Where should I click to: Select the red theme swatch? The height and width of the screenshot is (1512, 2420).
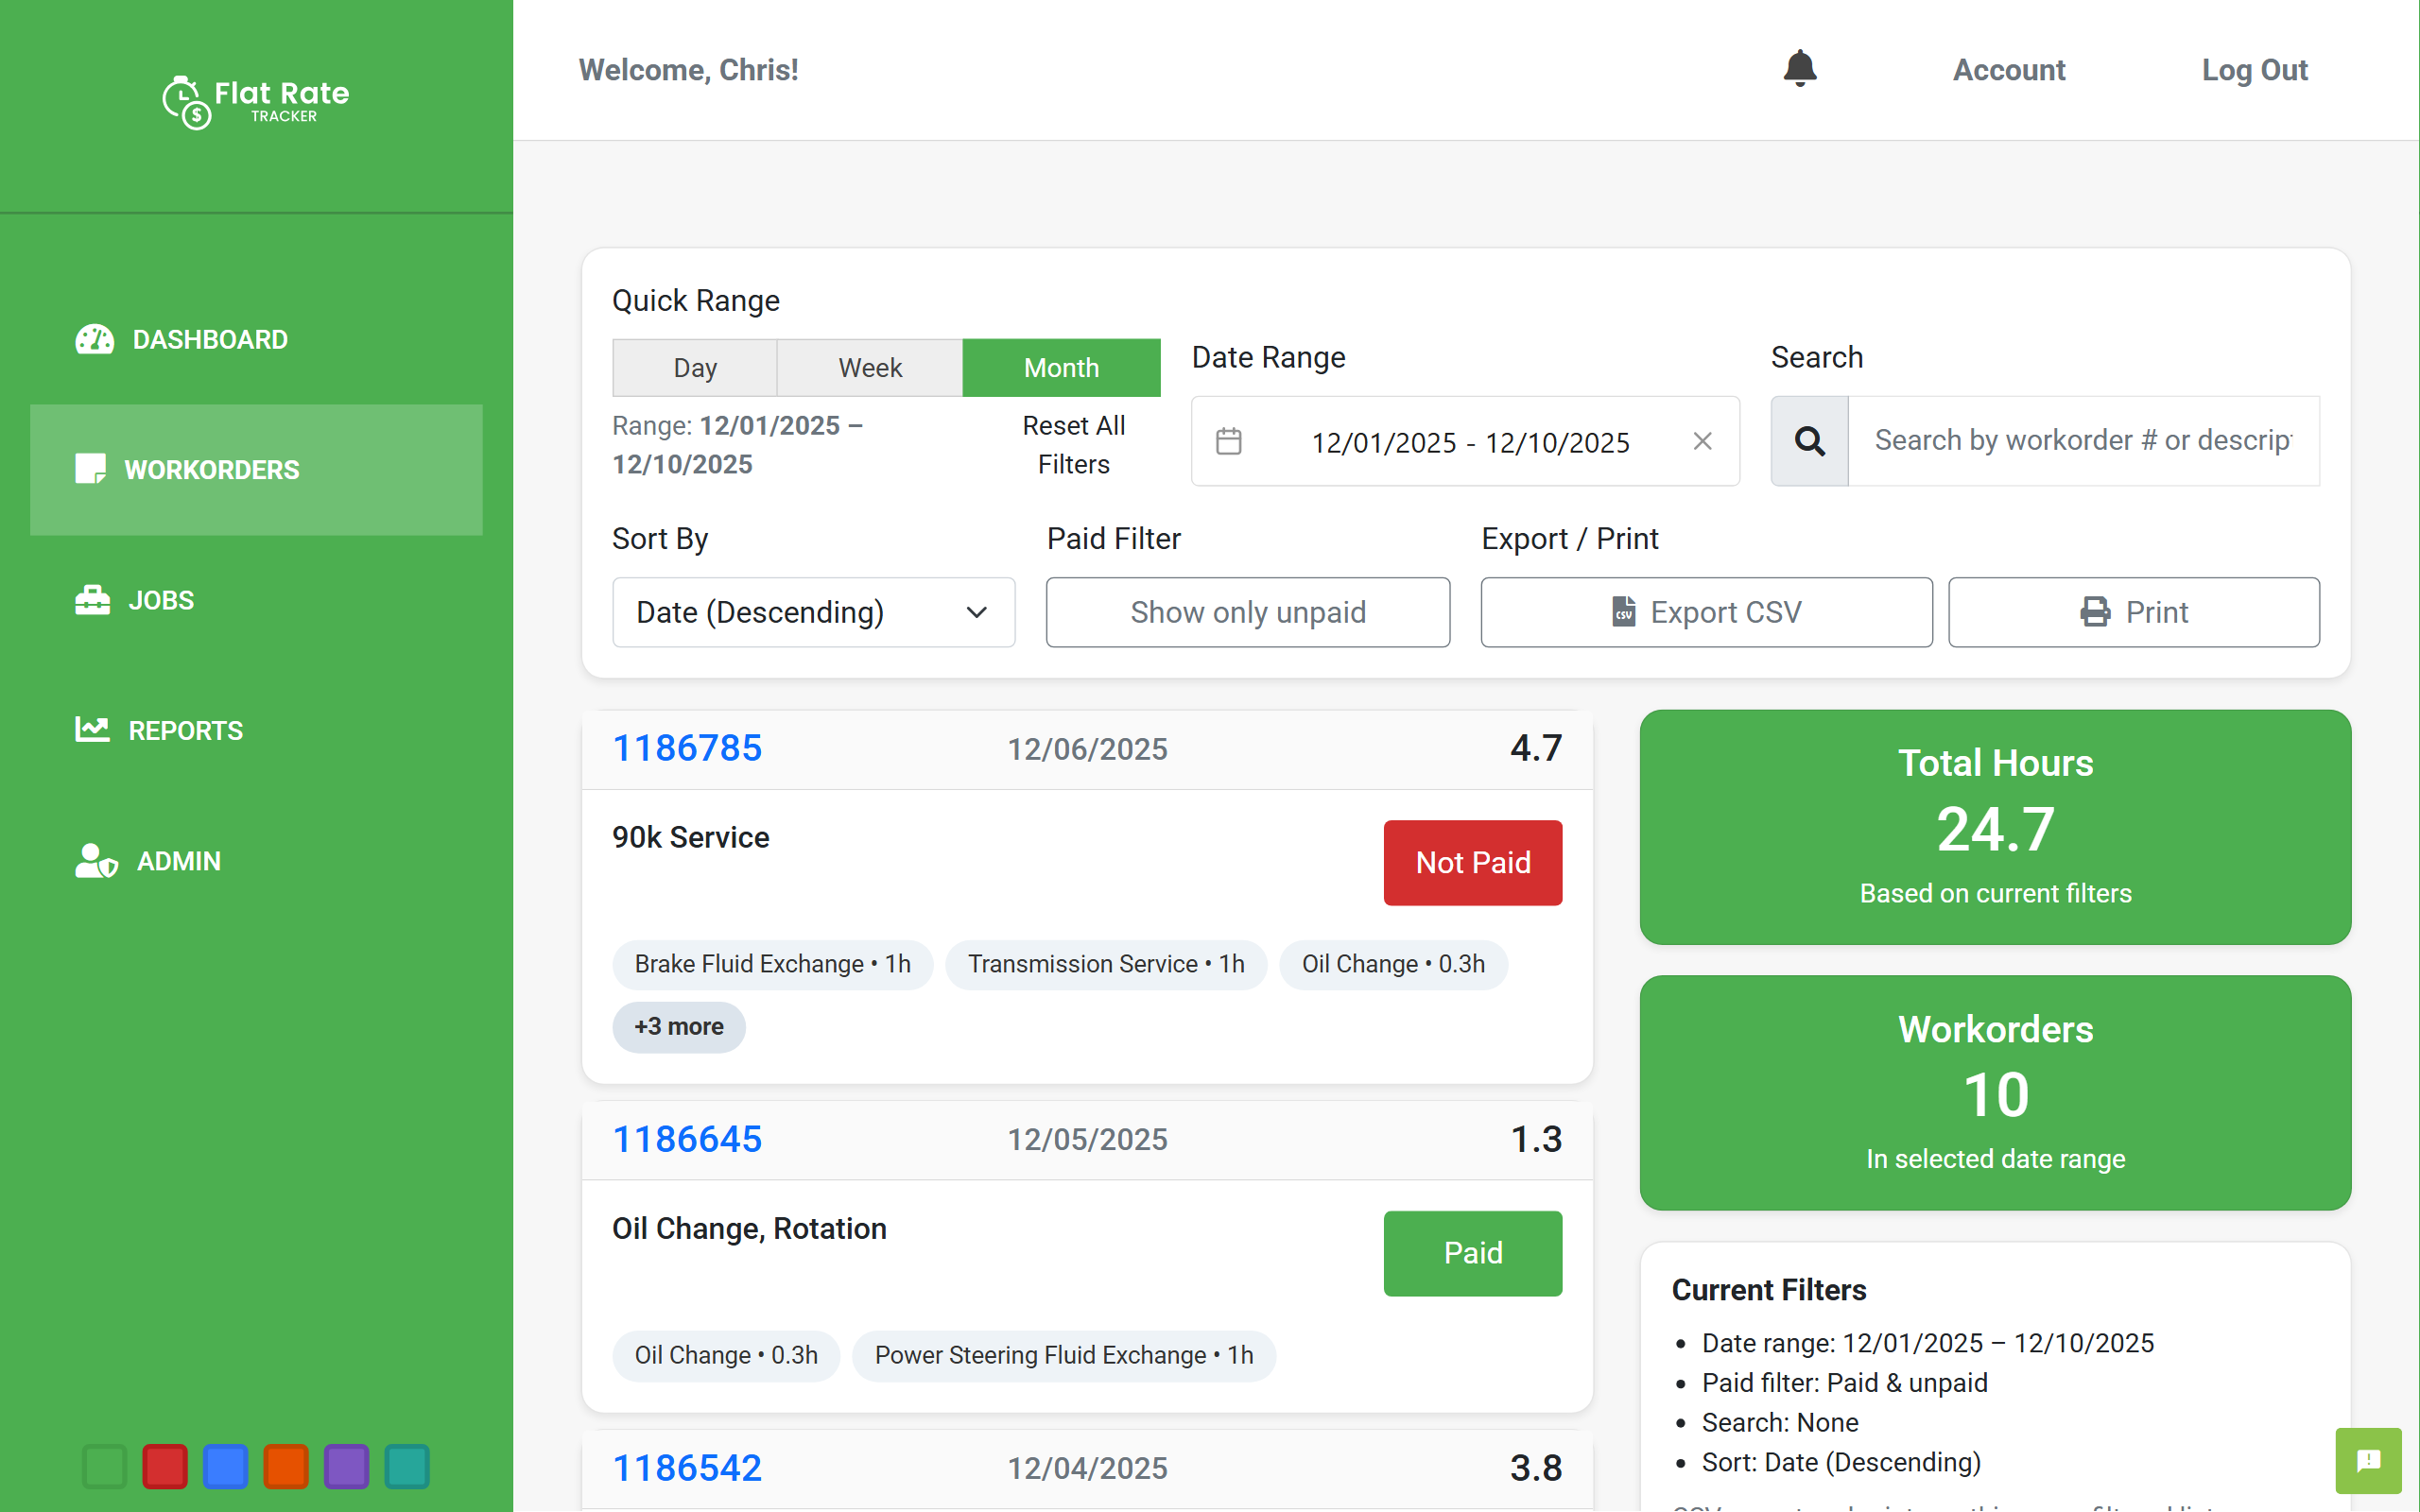[x=165, y=1466]
